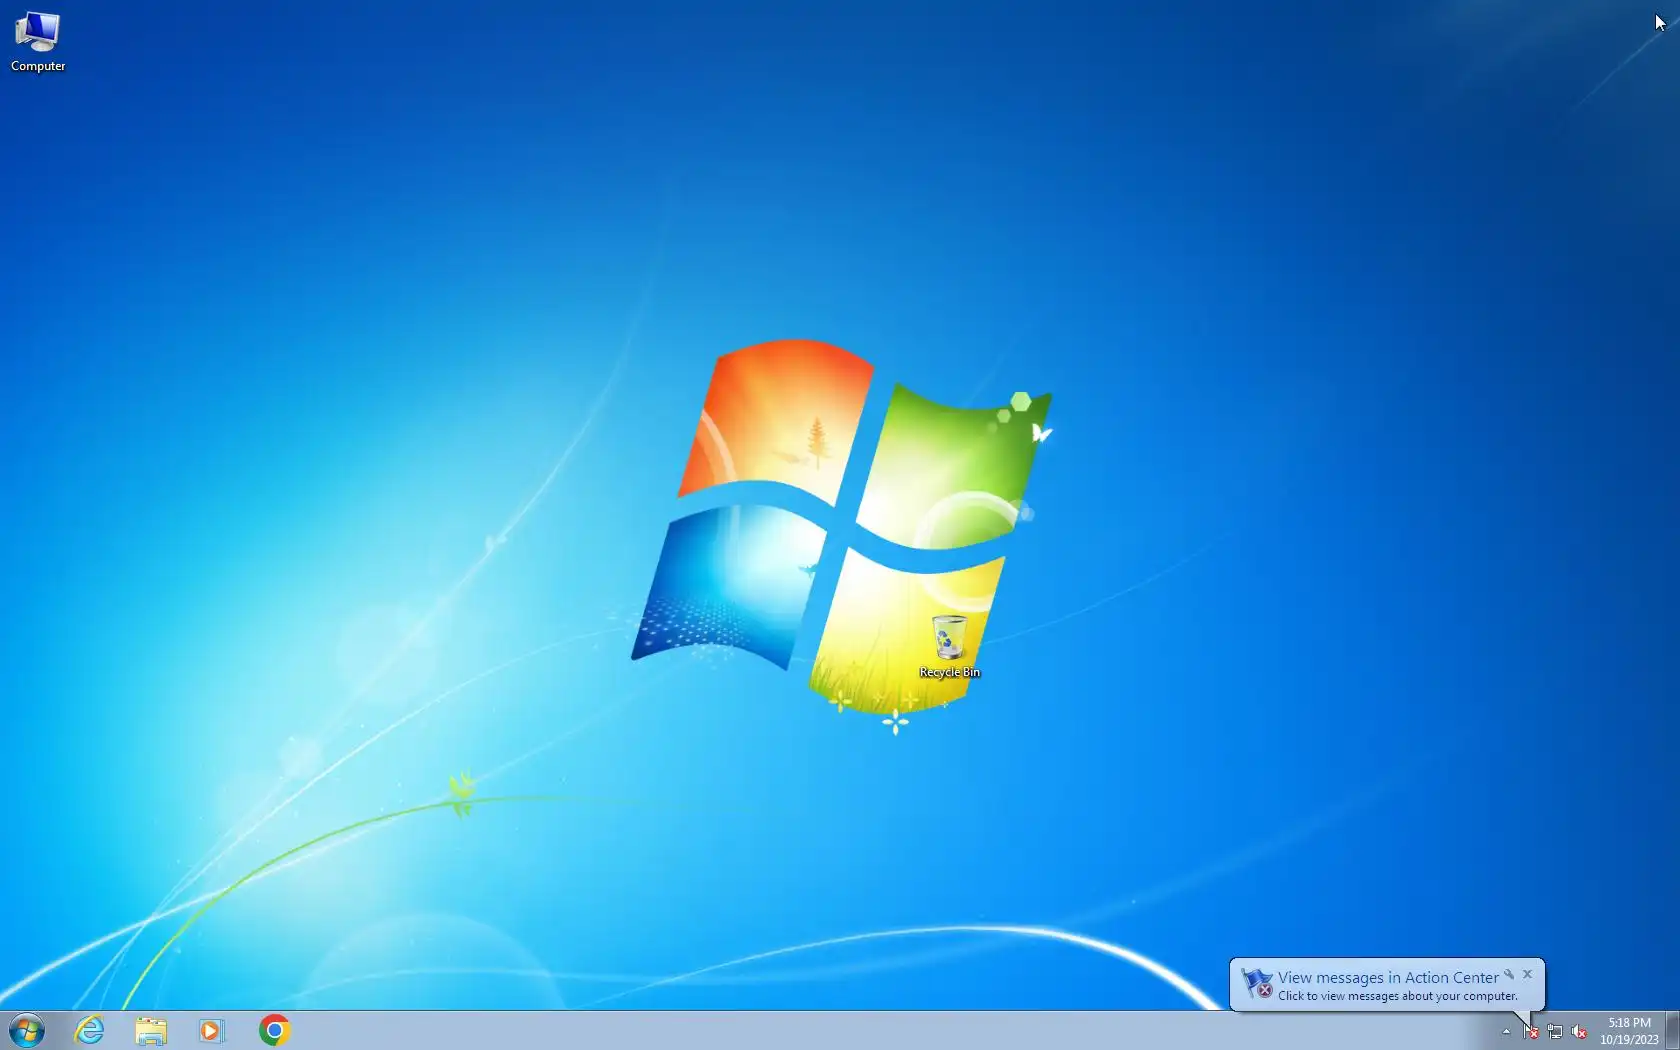Close the Action Center notification balloon
Screen dimensions: 1680x1050
coord(1527,974)
